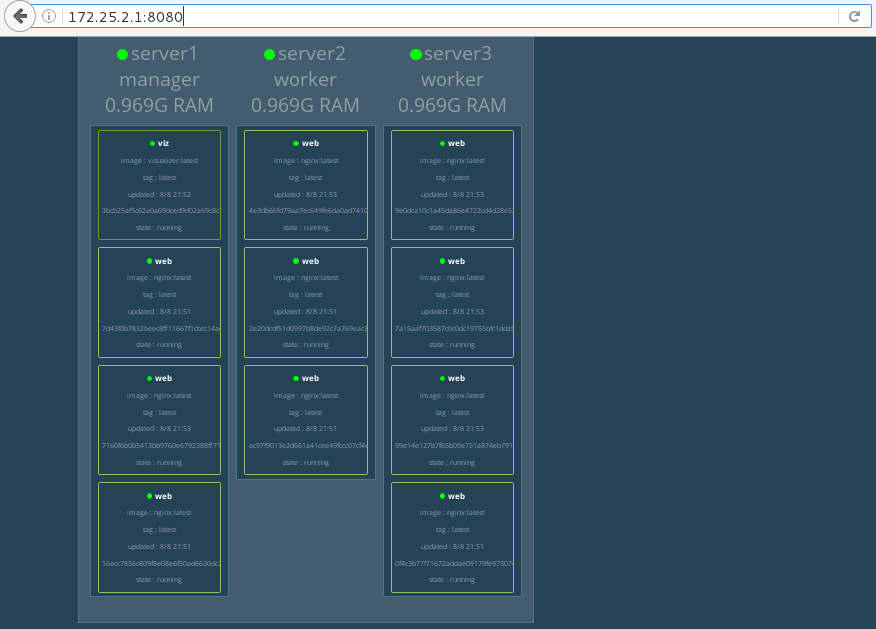Go back using the browser back arrow
Image resolution: width=876 pixels, height=629 pixels.
pyautogui.click(x=20, y=16)
